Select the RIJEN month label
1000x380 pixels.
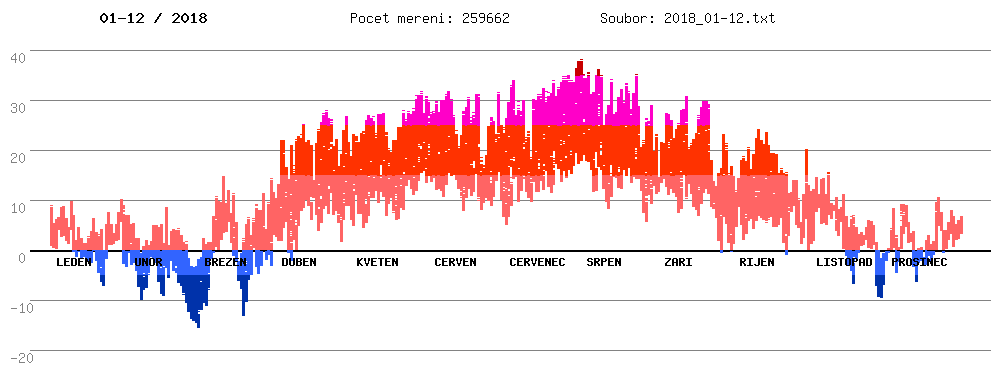coord(757,262)
